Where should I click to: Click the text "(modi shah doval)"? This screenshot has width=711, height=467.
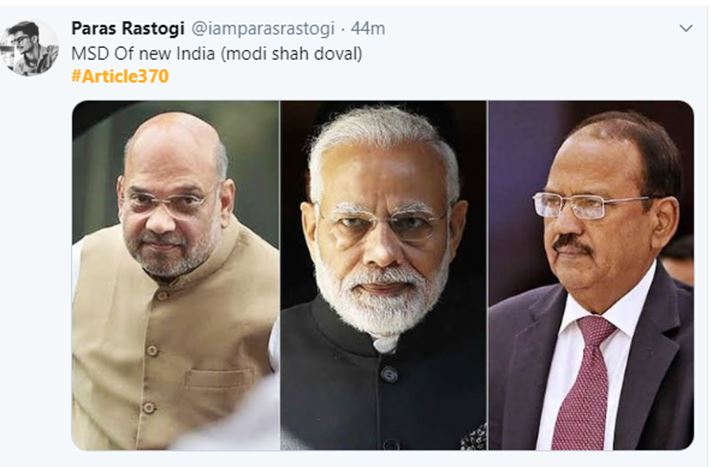coord(292,54)
